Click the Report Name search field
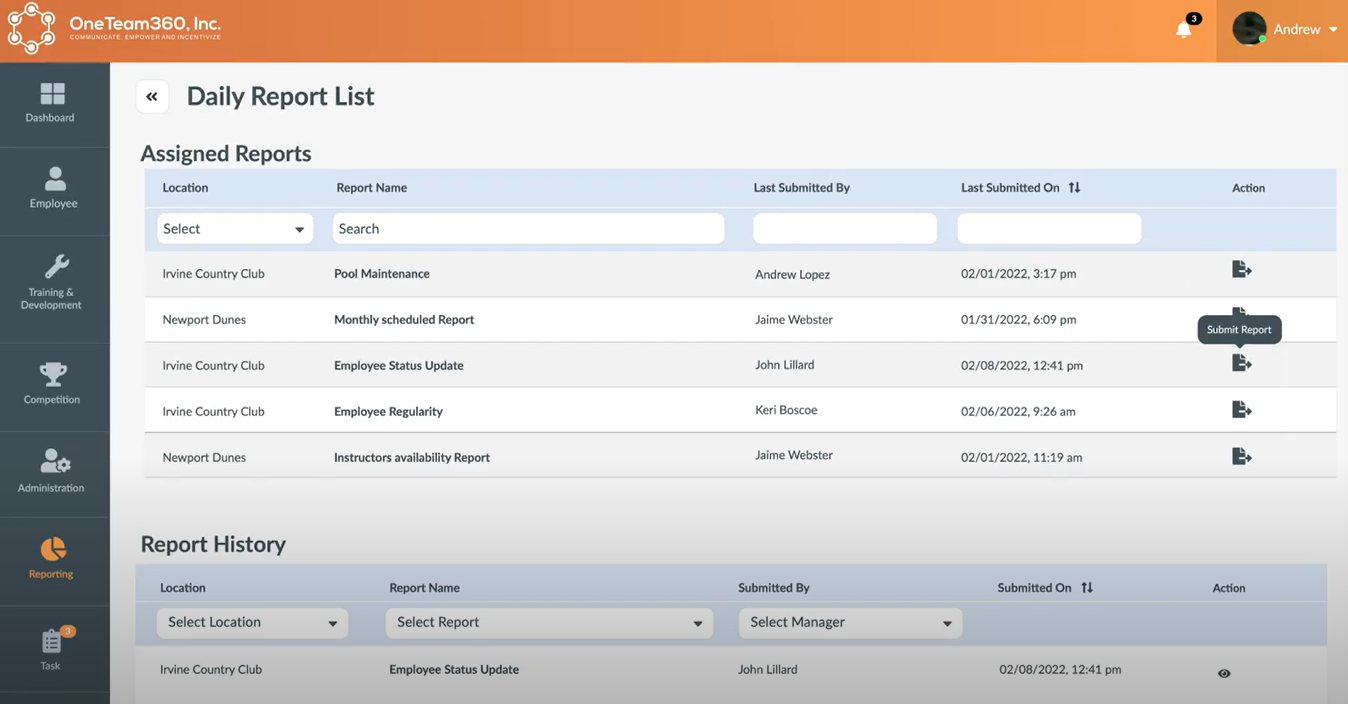Image resolution: width=1348 pixels, height=704 pixels. click(x=527, y=228)
